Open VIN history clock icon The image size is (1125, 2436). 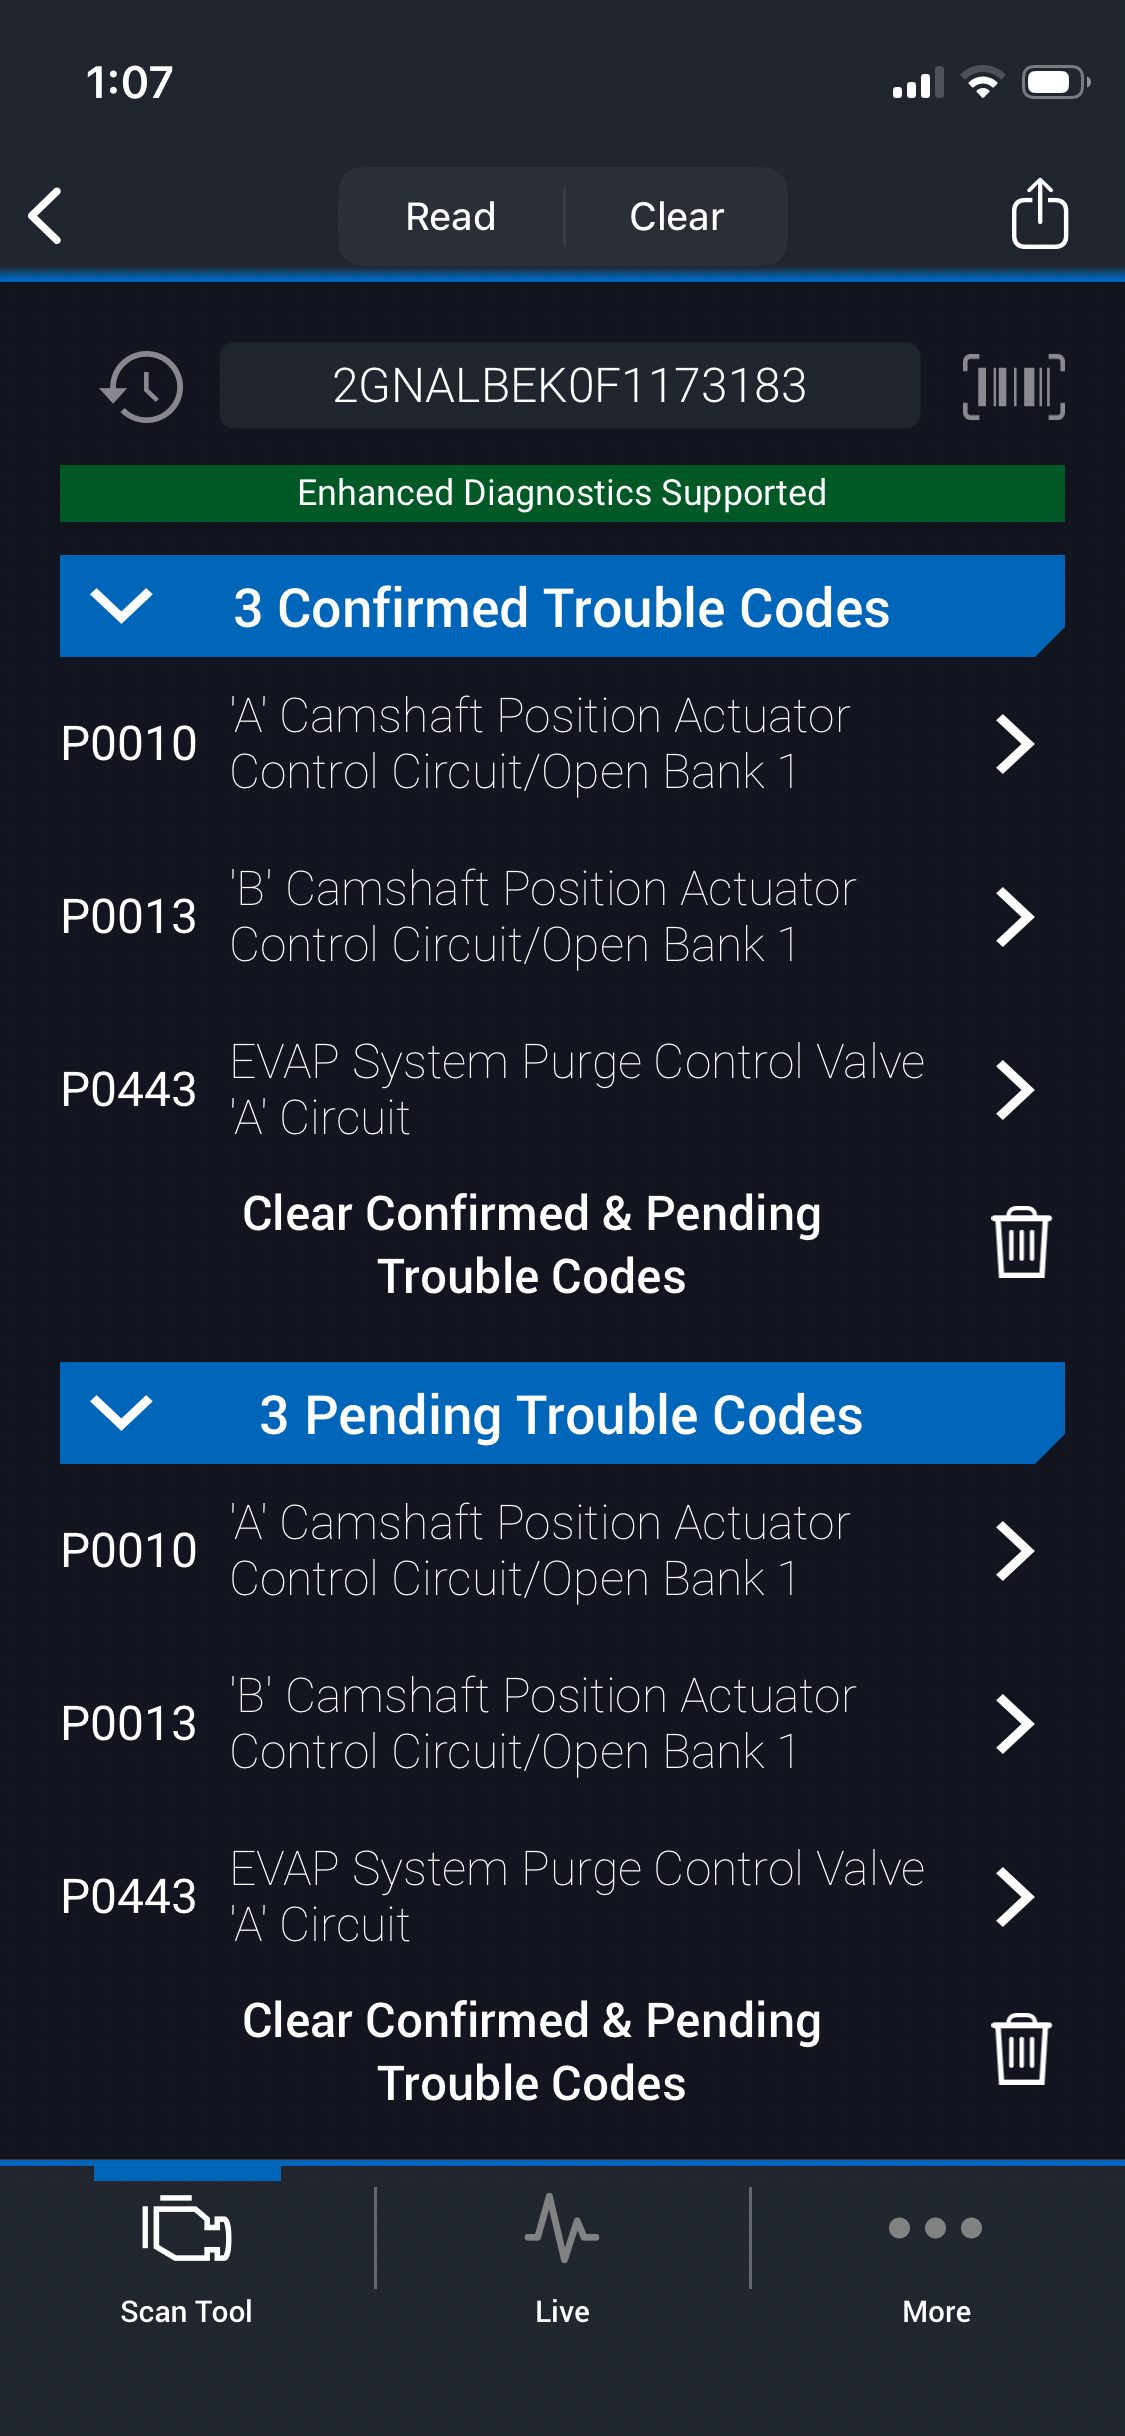pos(142,387)
